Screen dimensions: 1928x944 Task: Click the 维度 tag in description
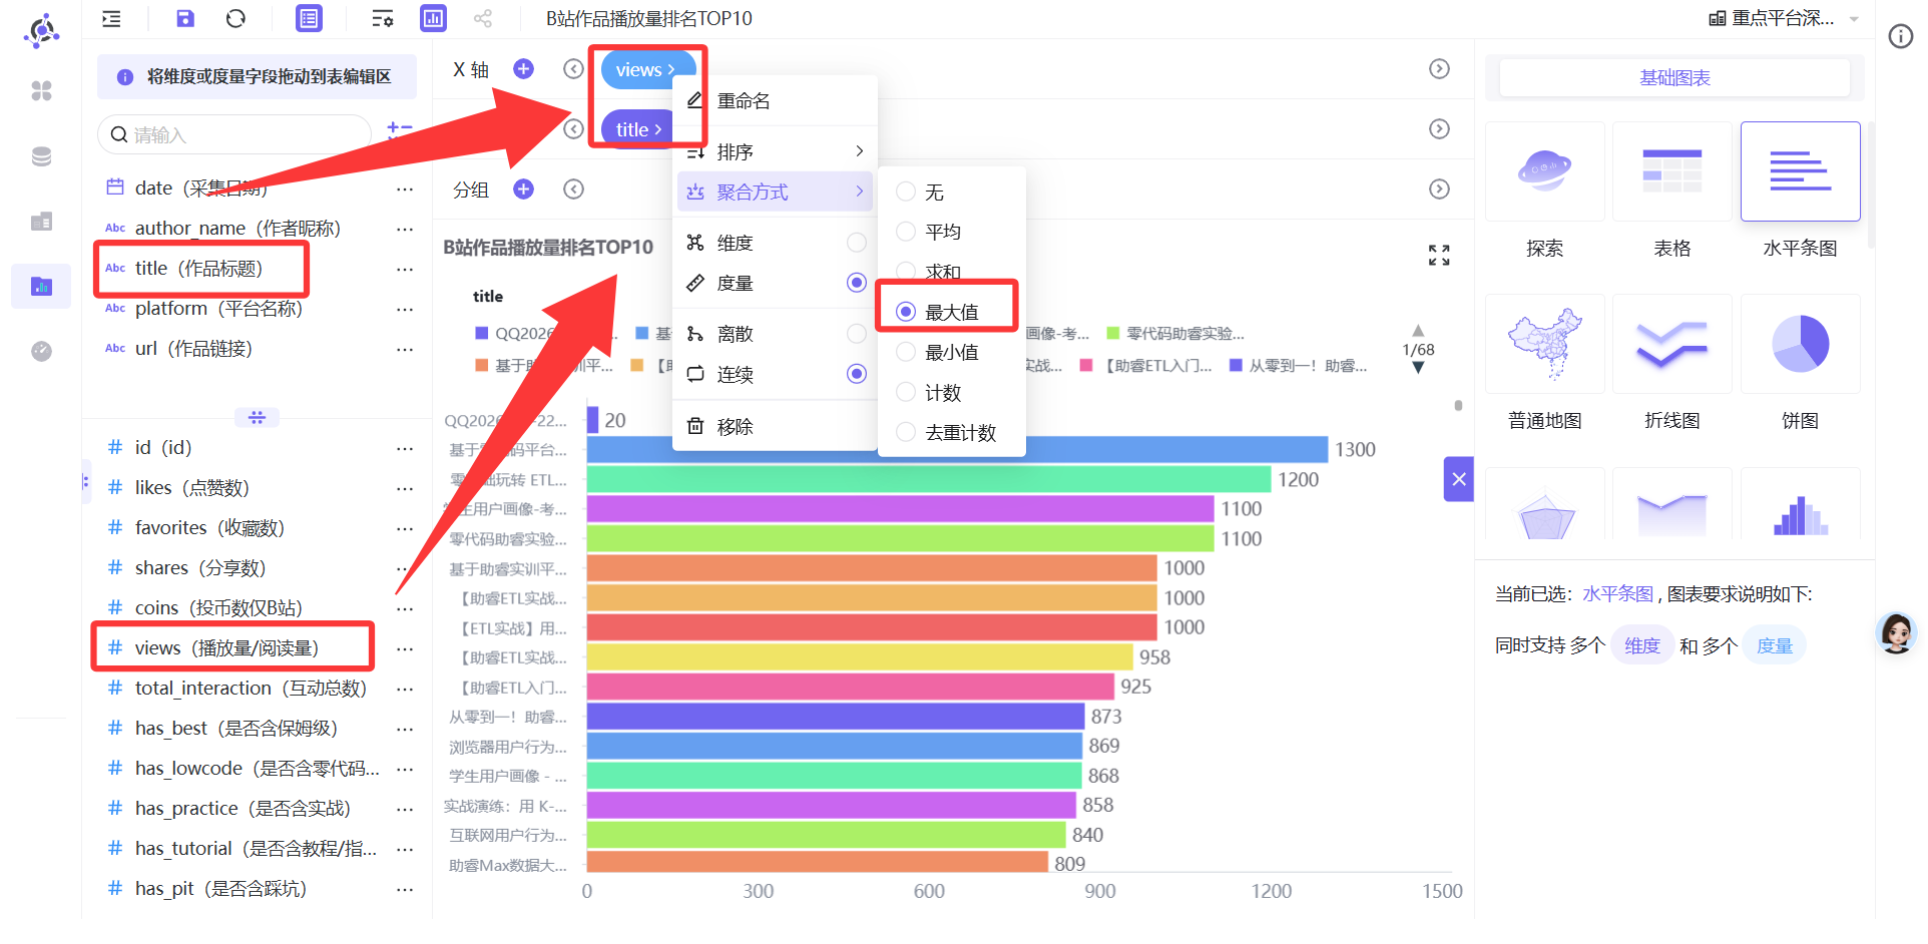1642,646
